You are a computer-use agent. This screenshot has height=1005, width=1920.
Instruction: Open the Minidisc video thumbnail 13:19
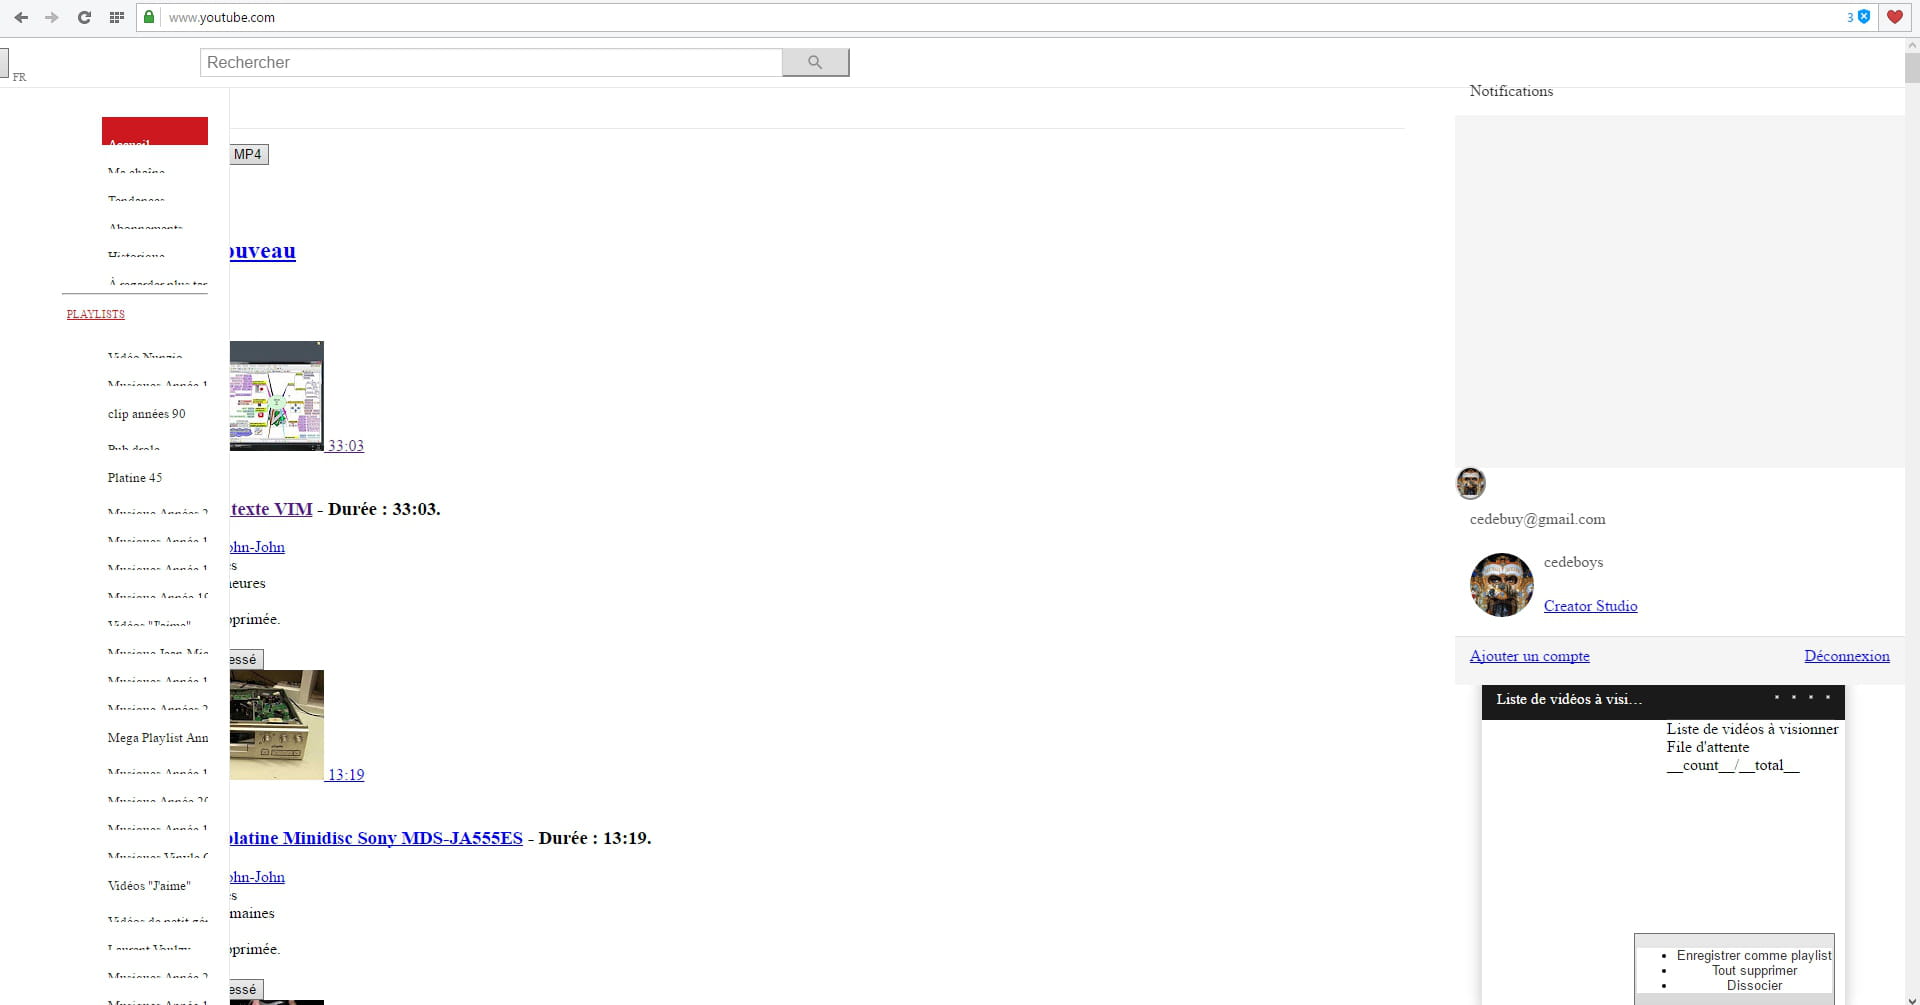(277, 725)
